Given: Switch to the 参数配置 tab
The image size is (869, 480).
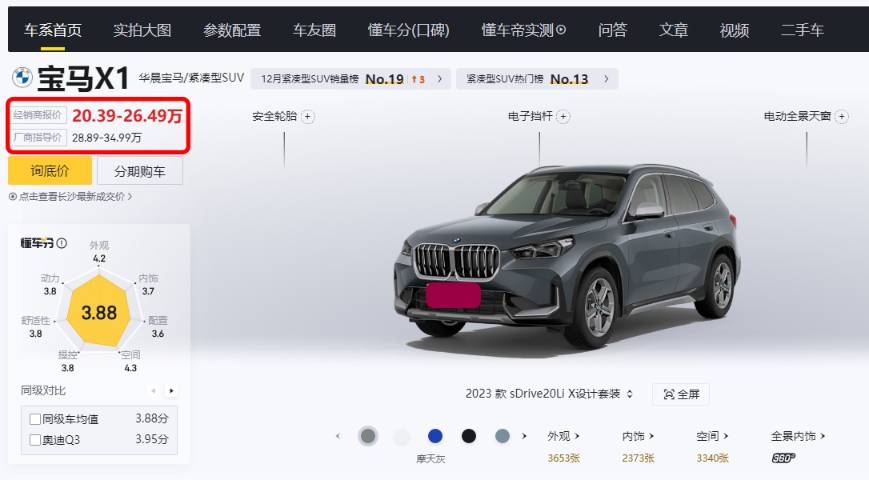Looking at the screenshot, I should [x=232, y=30].
